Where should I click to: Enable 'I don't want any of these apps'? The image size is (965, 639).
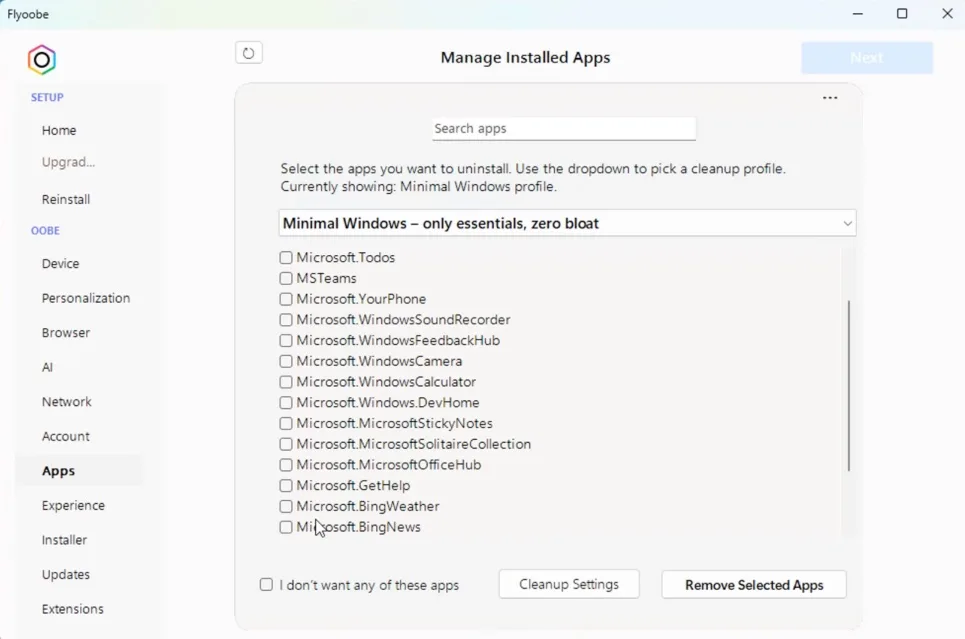pyautogui.click(x=265, y=584)
